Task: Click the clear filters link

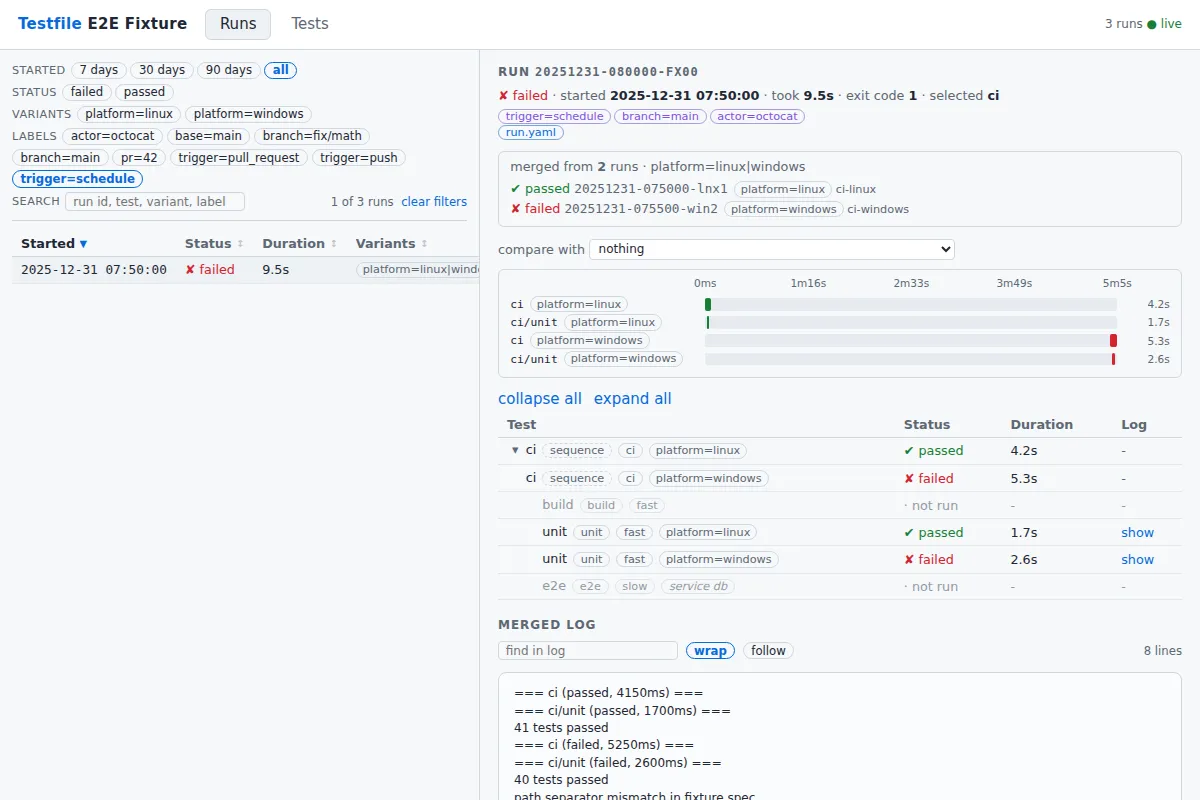Action: pos(434,202)
